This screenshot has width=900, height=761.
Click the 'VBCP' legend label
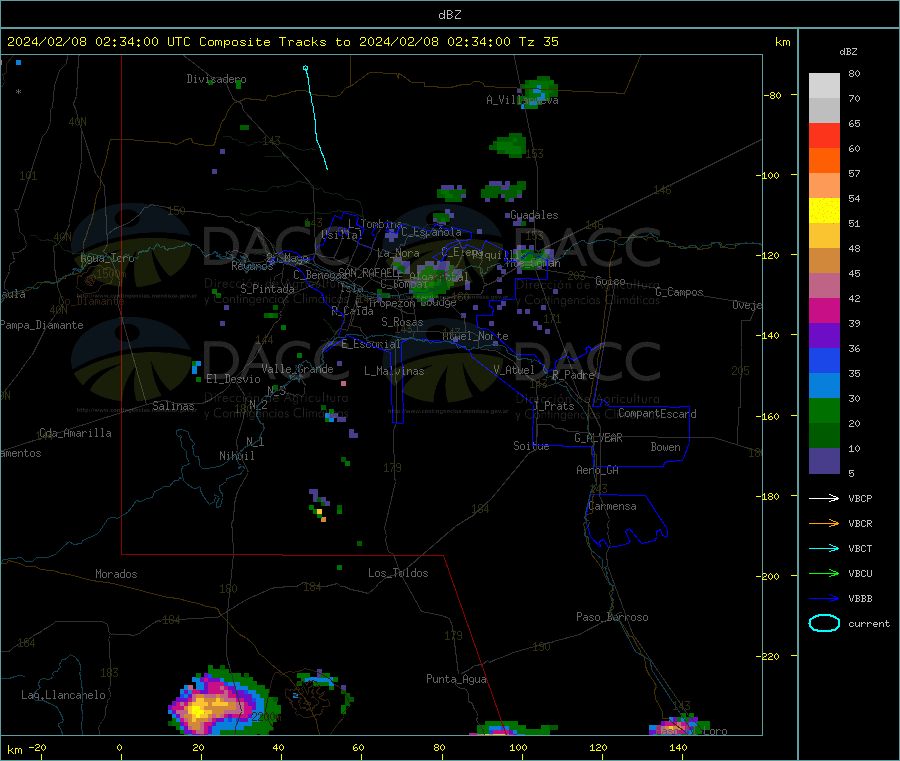pos(860,498)
